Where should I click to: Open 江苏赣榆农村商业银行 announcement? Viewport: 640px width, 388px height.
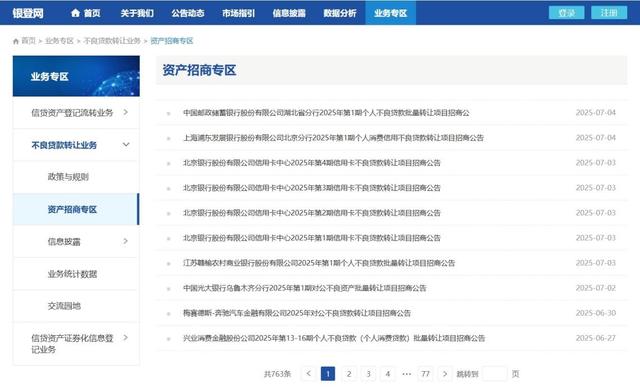pos(319,263)
